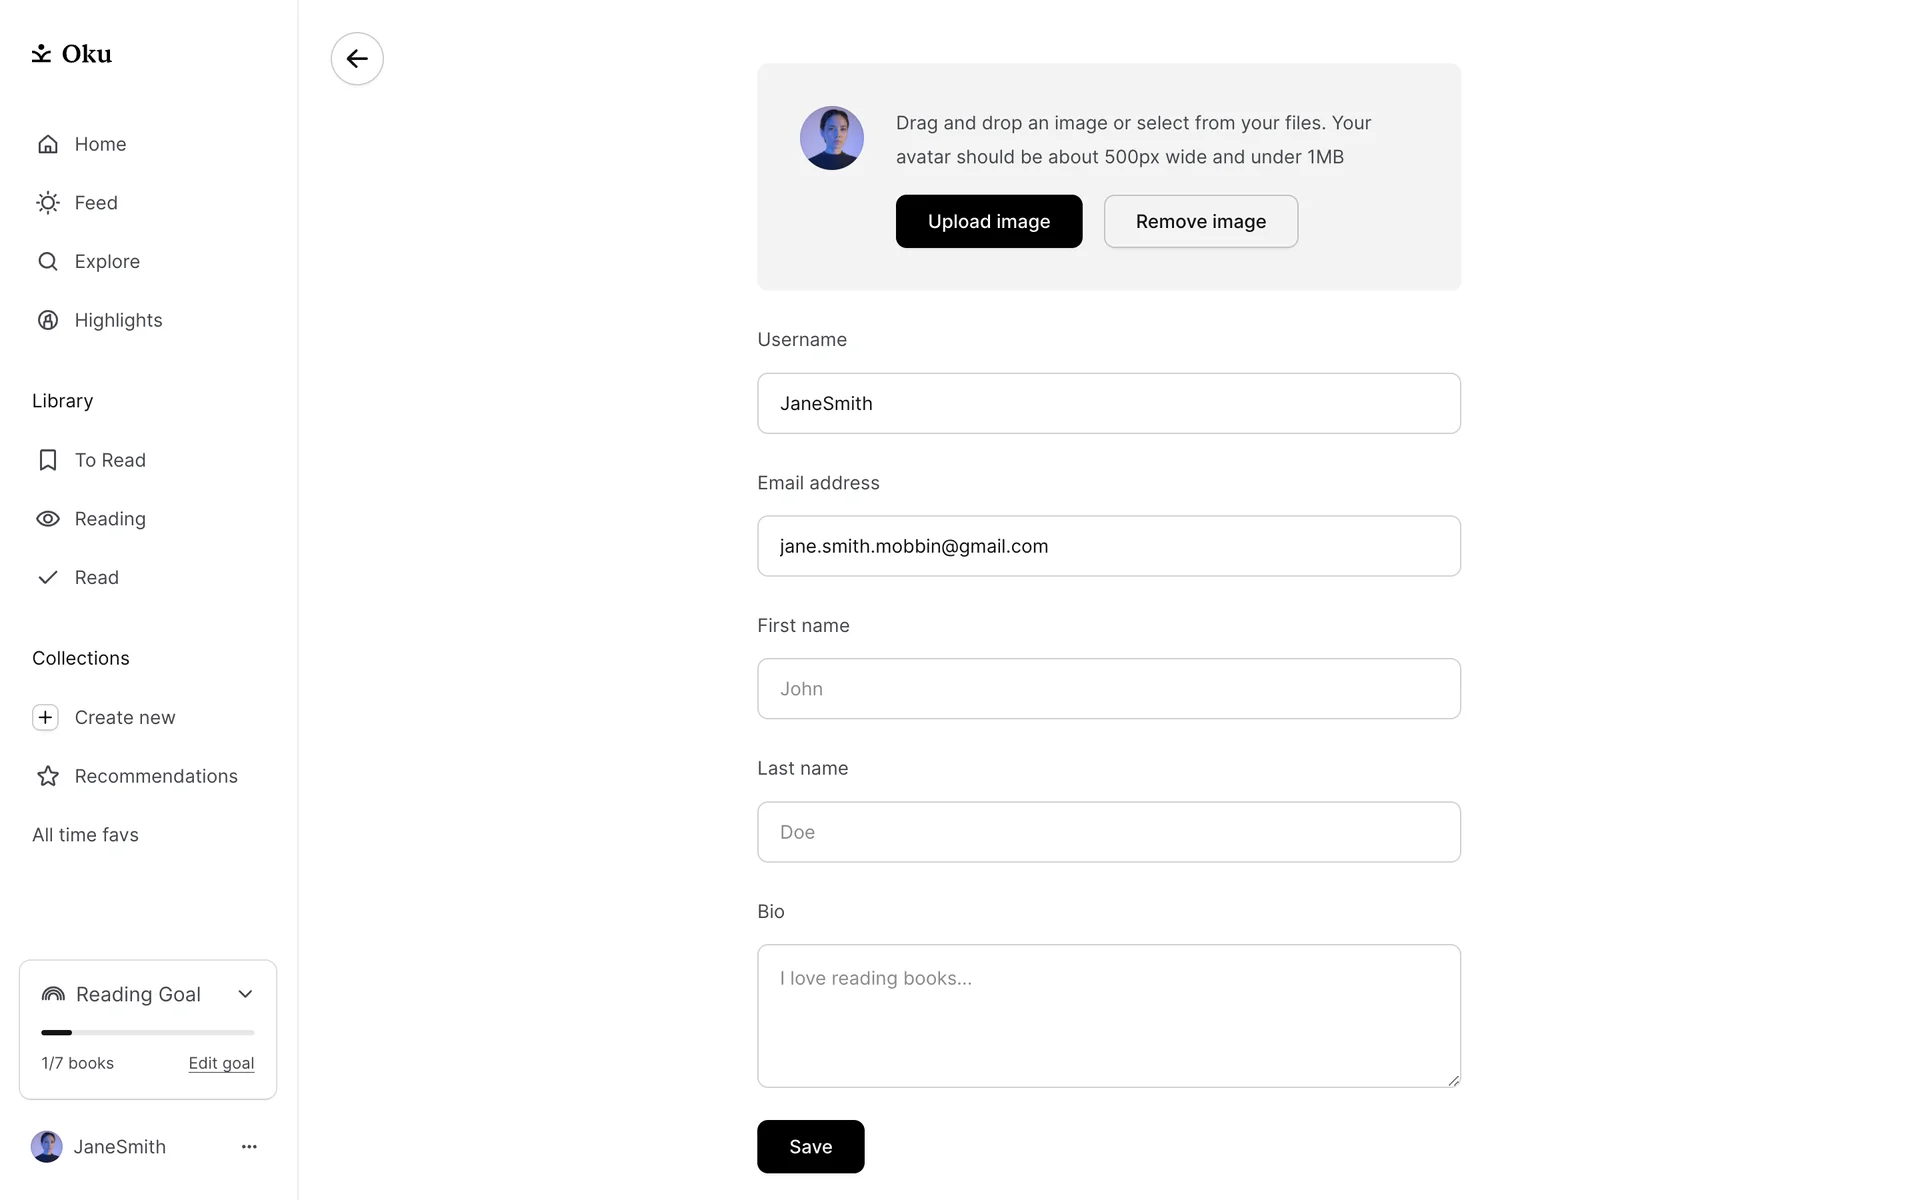Click the Highlights icon in sidebar
Image resolution: width=1920 pixels, height=1200 pixels.
pyautogui.click(x=48, y=320)
